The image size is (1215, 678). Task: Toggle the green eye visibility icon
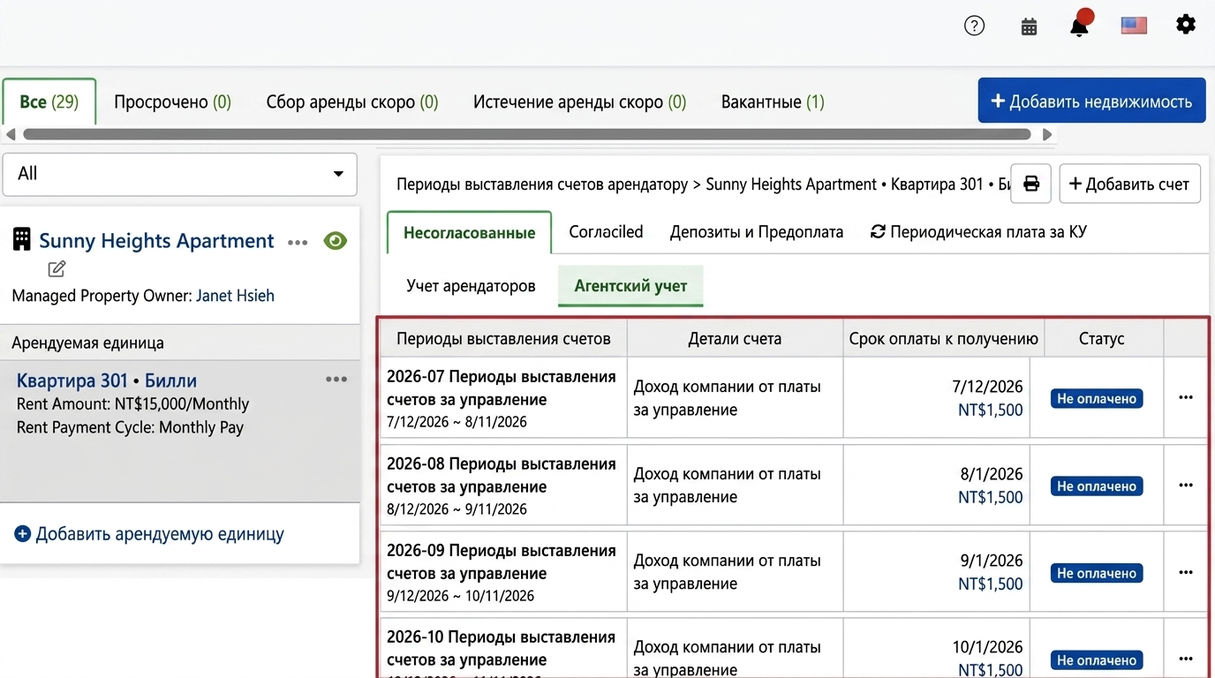pyautogui.click(x=335, y=241)
